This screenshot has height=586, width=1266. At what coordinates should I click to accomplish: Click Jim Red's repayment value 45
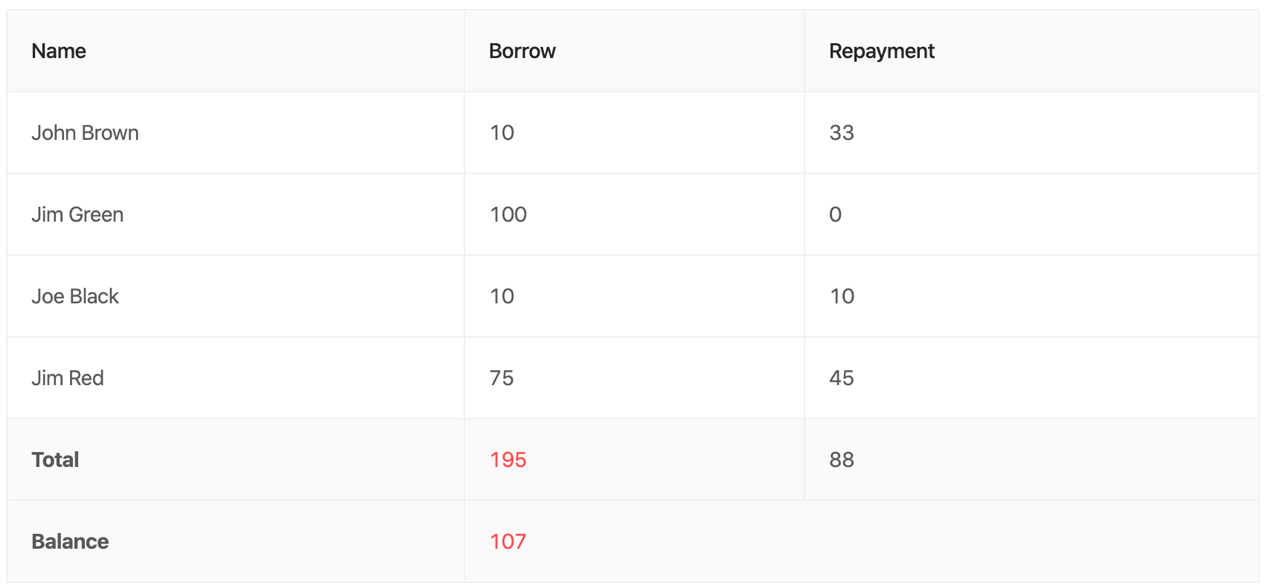pos(842,379)
